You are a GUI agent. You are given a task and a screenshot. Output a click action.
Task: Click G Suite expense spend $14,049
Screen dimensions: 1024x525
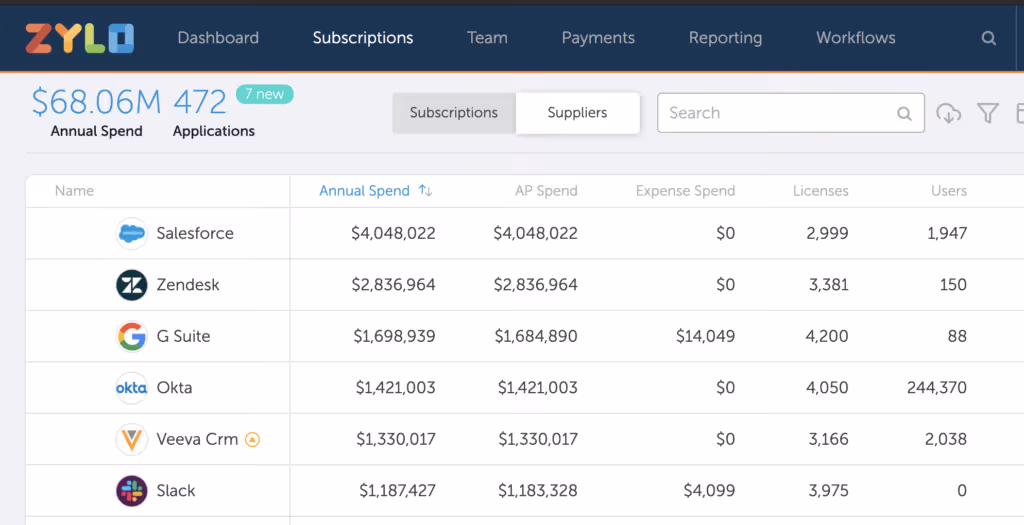coord(705,336)
